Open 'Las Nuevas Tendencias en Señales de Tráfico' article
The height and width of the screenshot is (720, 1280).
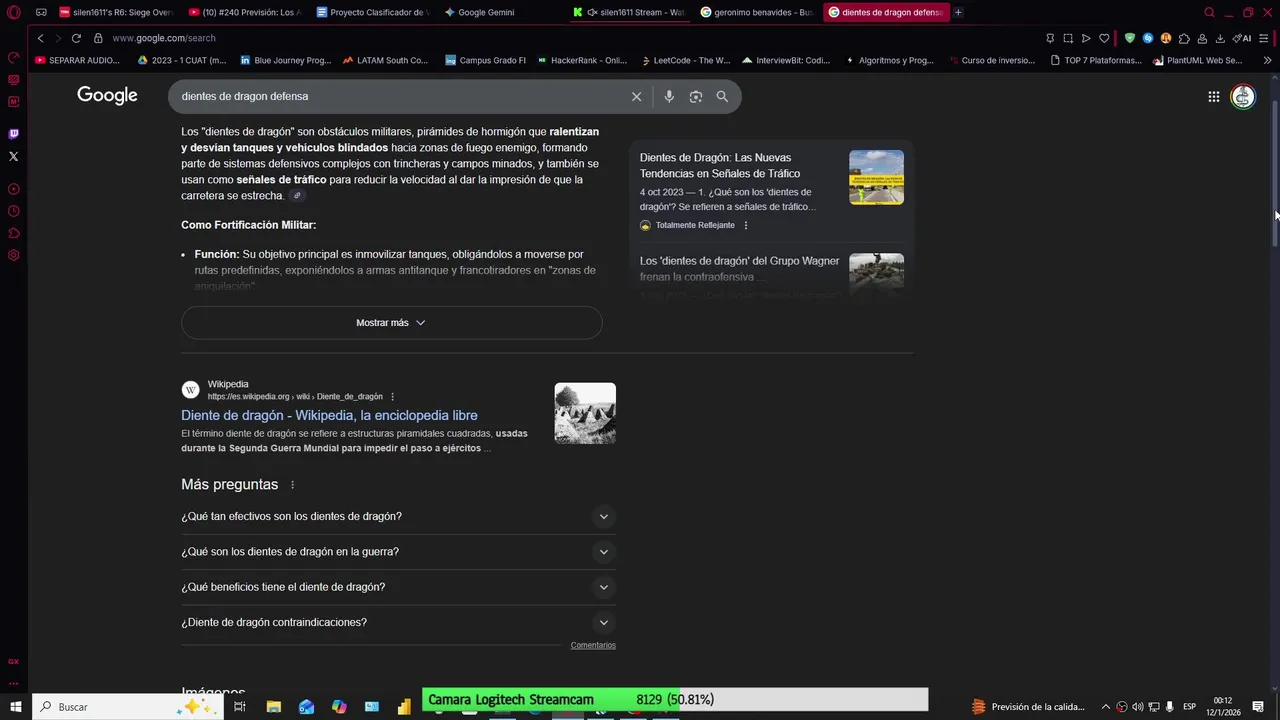(720, 166)
